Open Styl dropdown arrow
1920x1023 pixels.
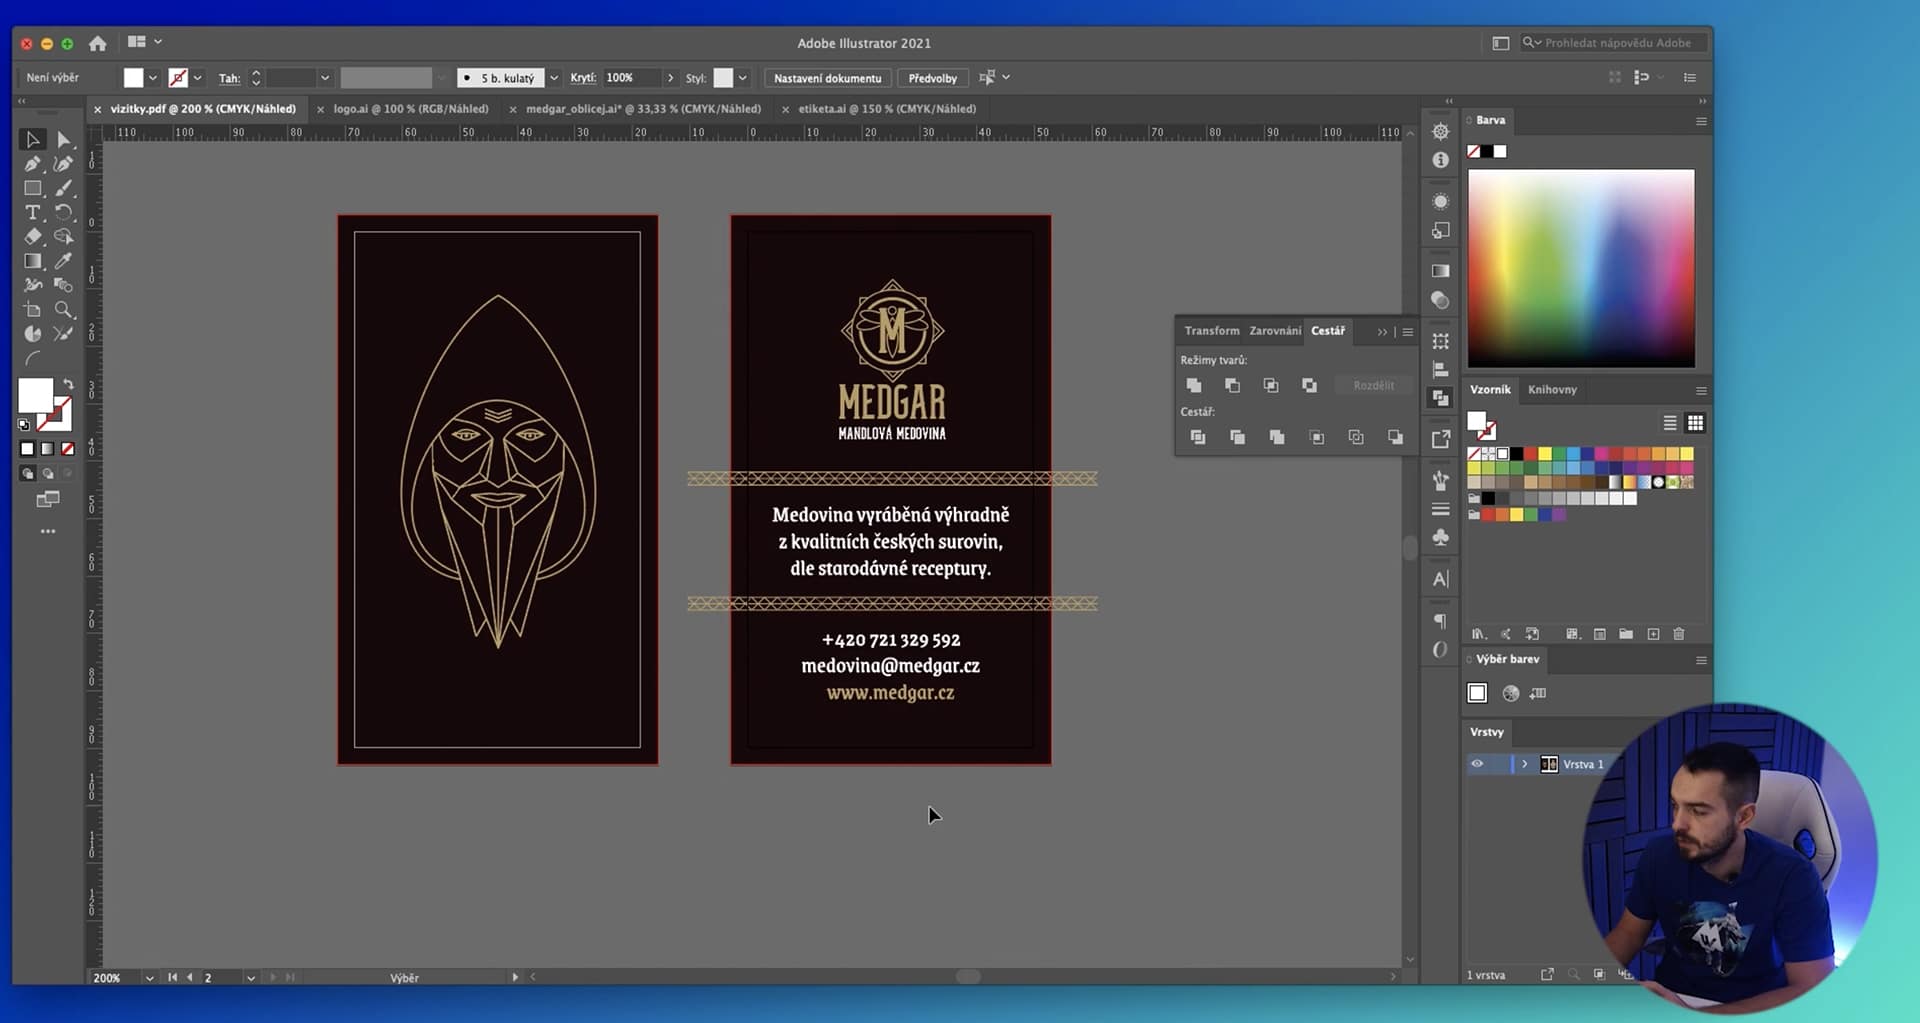[743, 78]
